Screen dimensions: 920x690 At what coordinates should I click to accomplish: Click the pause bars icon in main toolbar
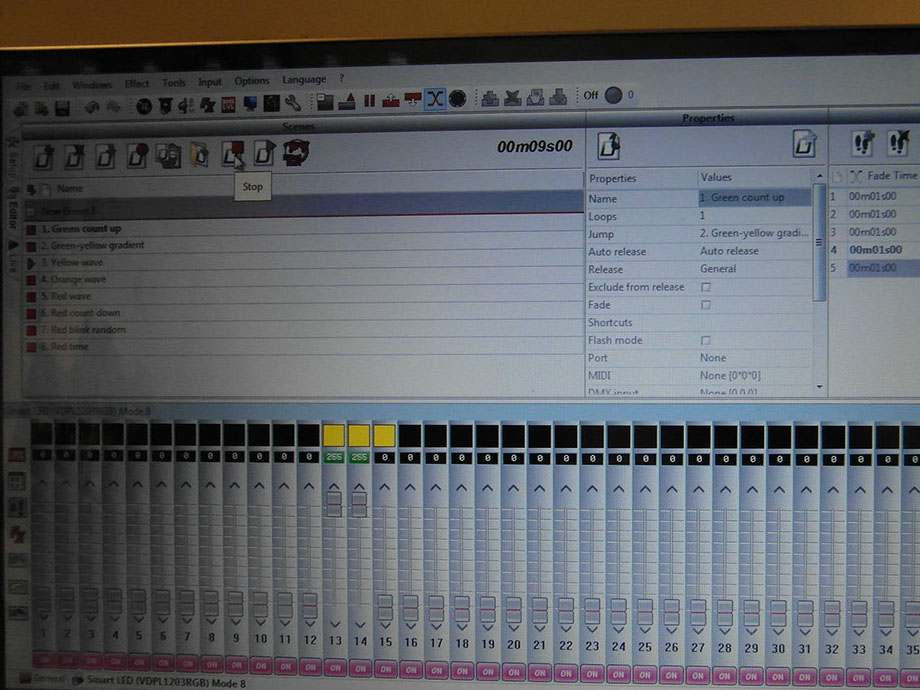tap(369, 100)
